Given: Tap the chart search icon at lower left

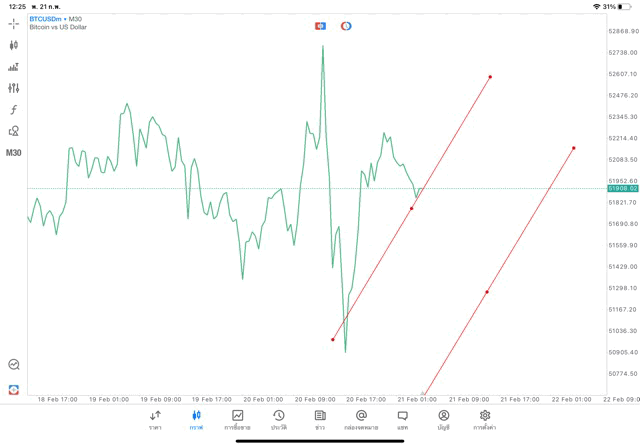Looking at the screenshot, I should pyautogui.click(x=14, y=365).
